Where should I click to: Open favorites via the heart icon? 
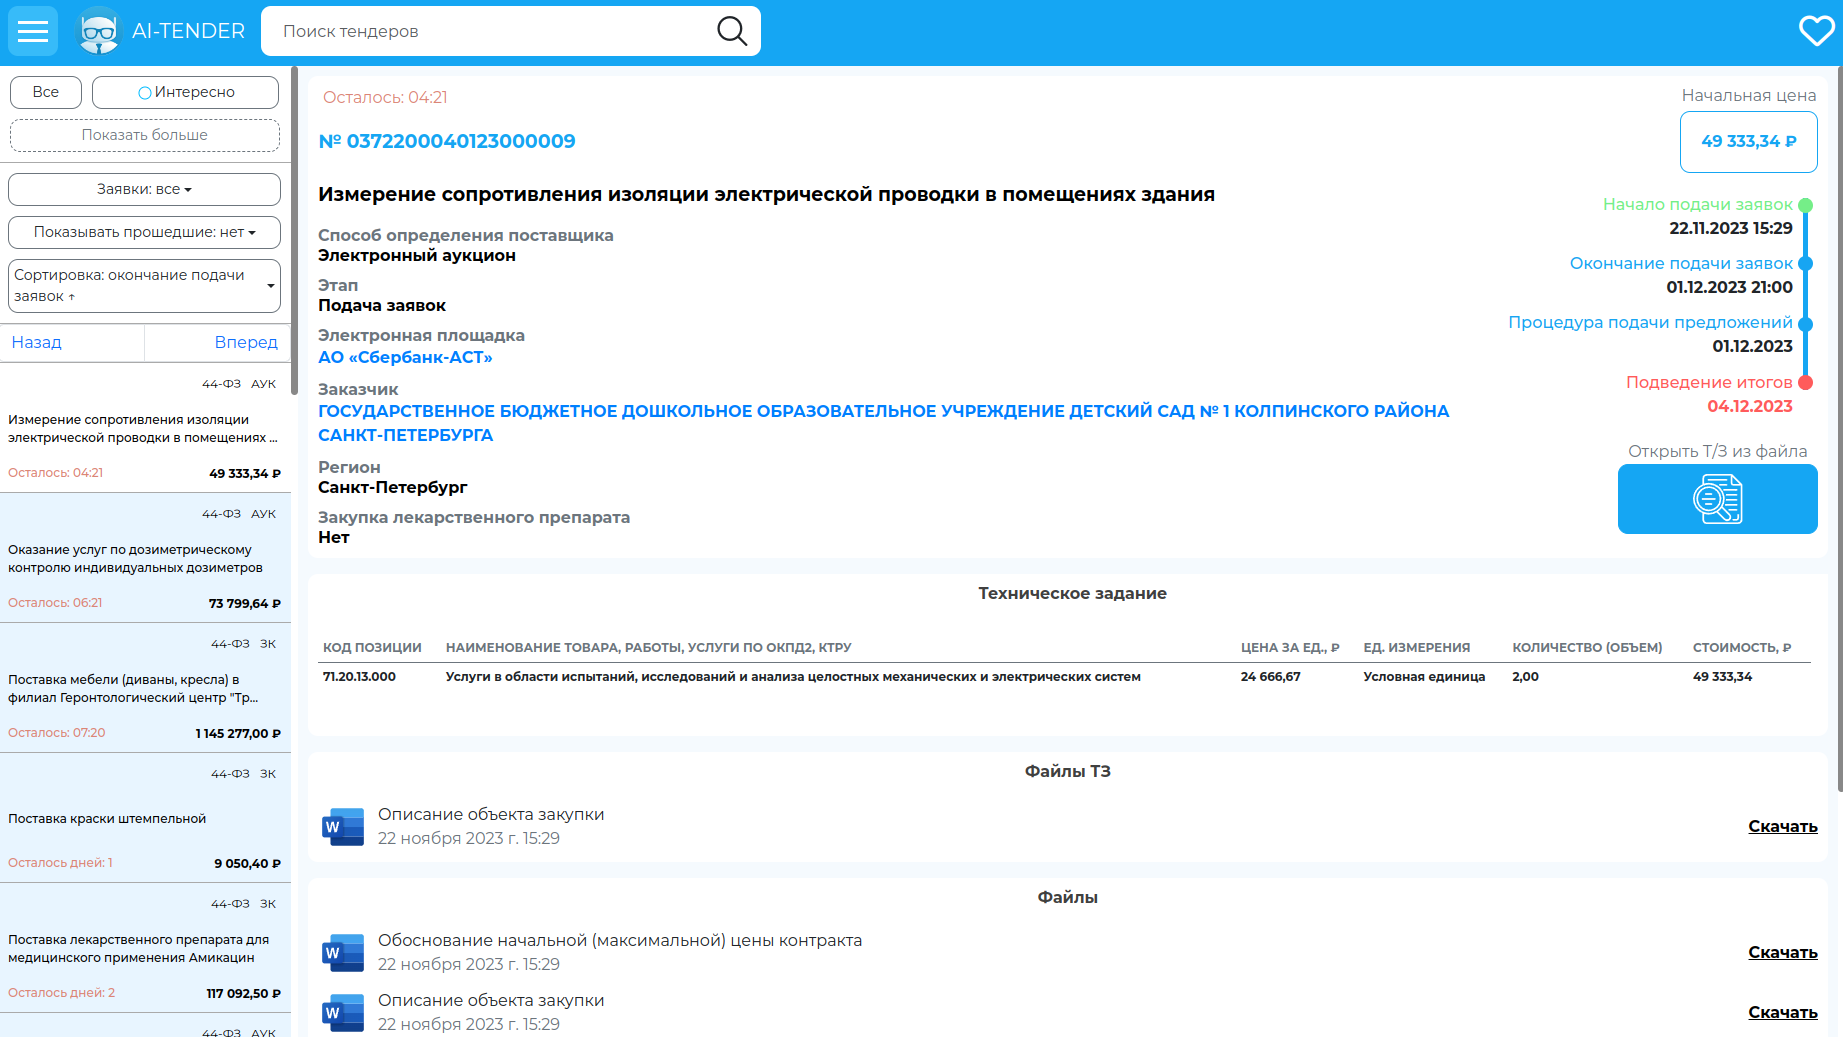[1816, 31]
